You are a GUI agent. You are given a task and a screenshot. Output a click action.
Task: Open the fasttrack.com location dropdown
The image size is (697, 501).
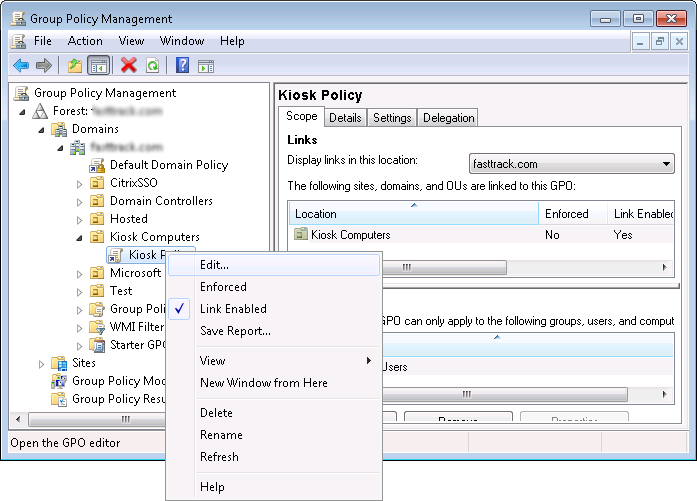point(572,164)
